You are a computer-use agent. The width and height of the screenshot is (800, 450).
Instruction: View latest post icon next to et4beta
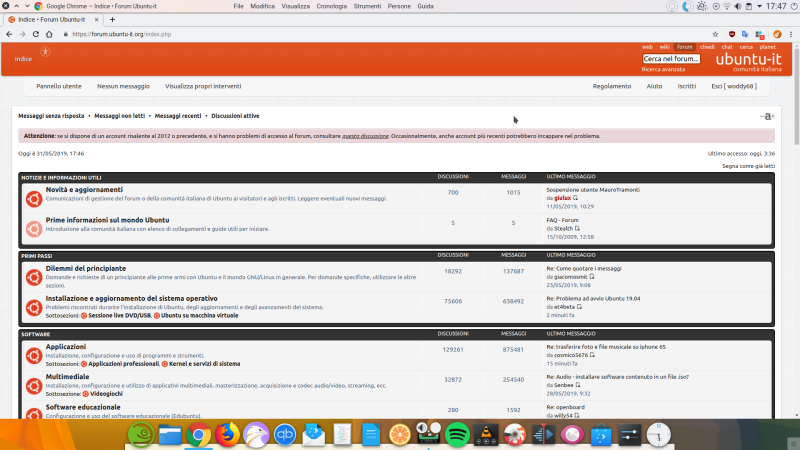(x=579, y=307)
